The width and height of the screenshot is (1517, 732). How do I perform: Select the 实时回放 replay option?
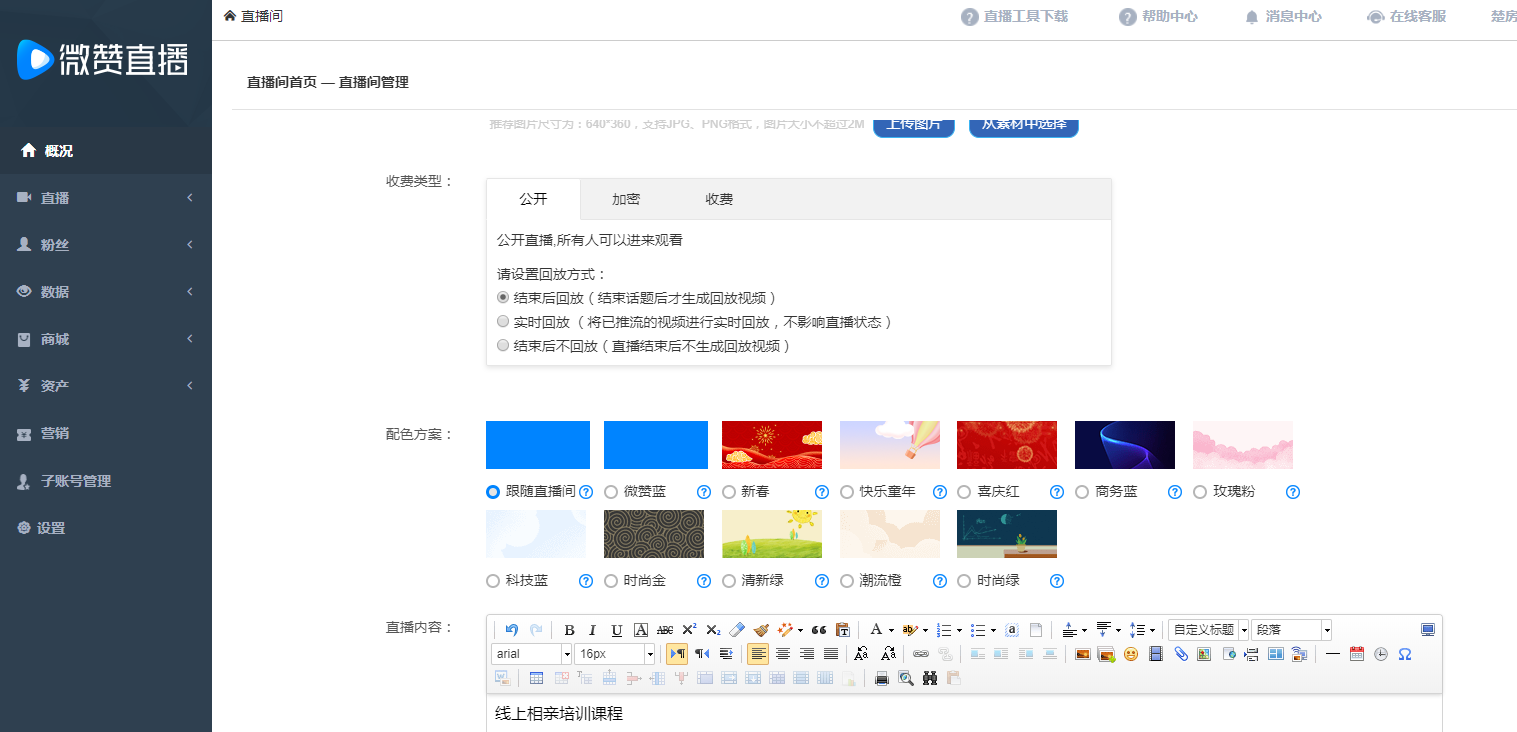tap(503, 322)
